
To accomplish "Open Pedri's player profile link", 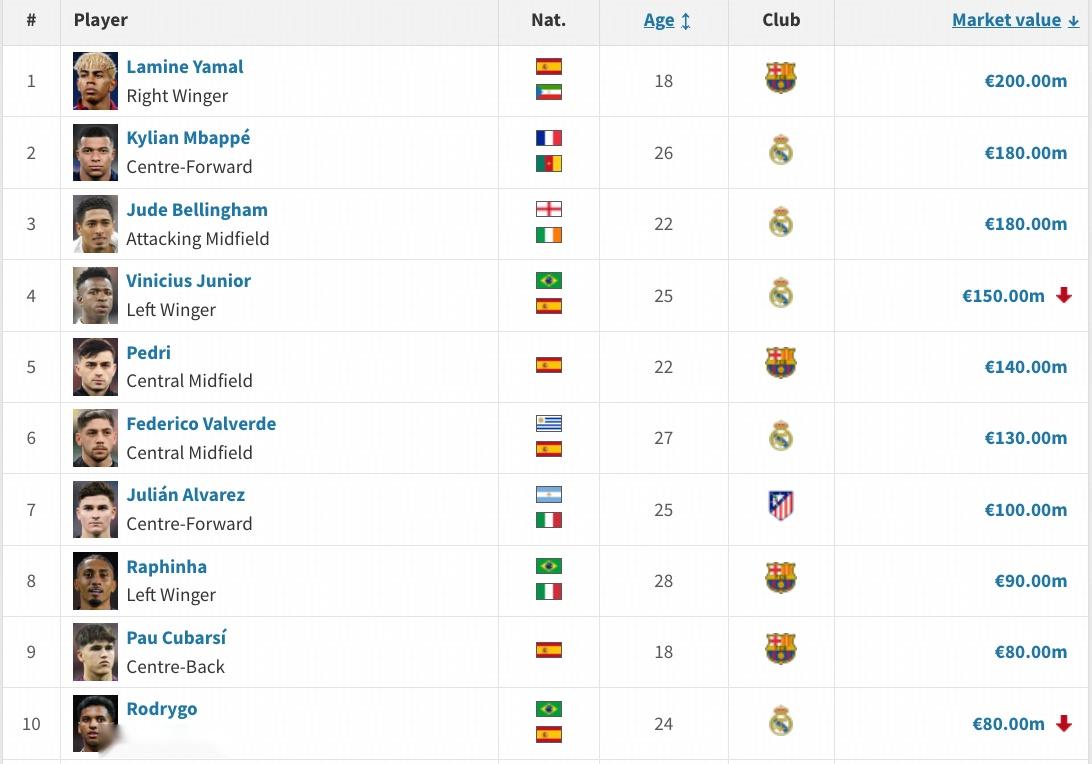I will (x=149, y=352).
